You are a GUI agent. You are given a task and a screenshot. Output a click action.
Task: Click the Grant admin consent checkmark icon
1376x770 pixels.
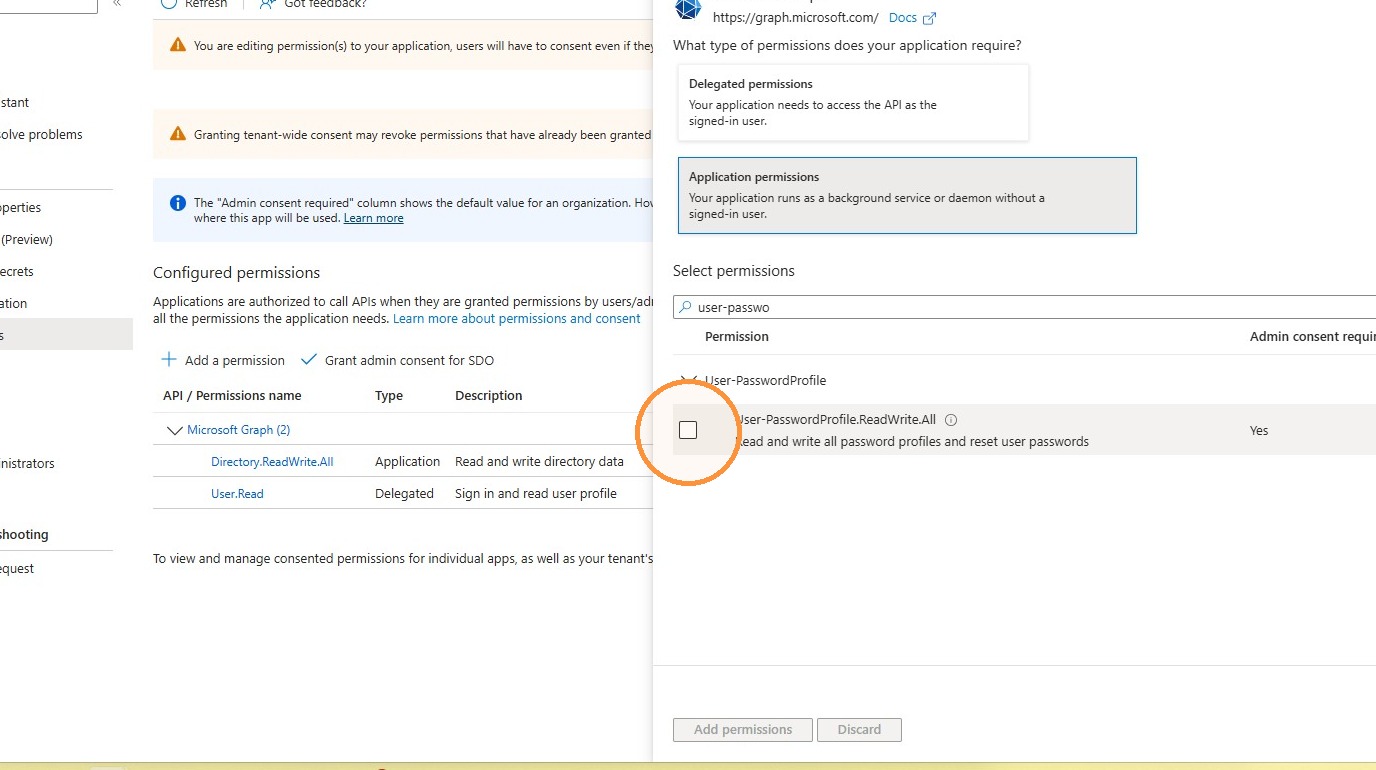[308, 360]
